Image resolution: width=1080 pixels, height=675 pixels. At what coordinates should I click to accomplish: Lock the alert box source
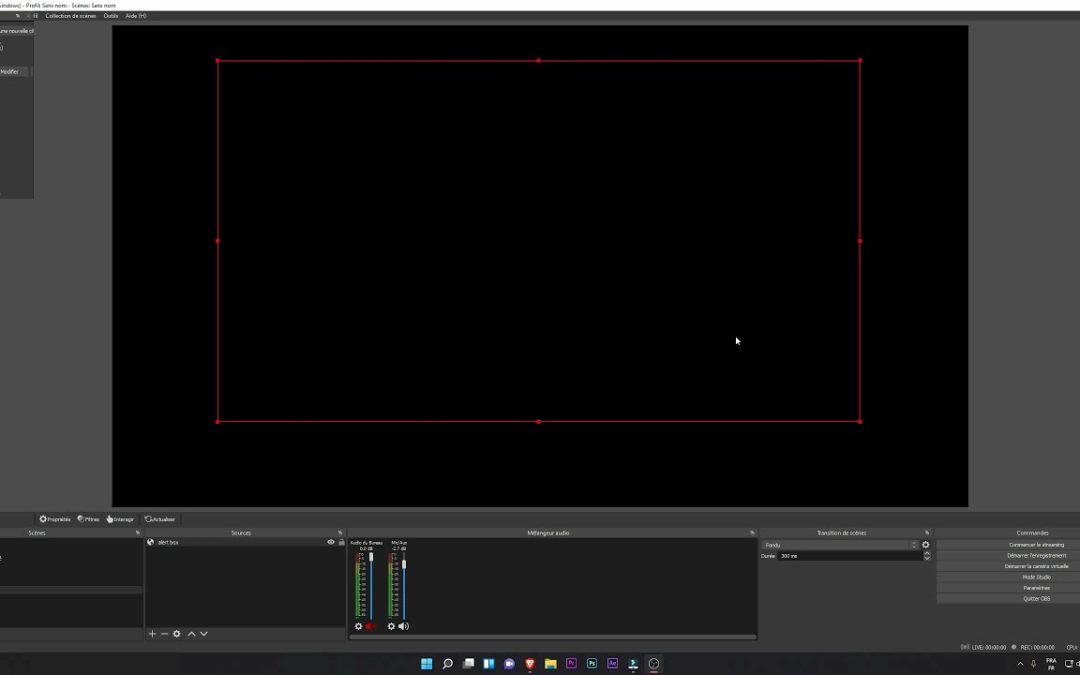(x=343, y=542)
